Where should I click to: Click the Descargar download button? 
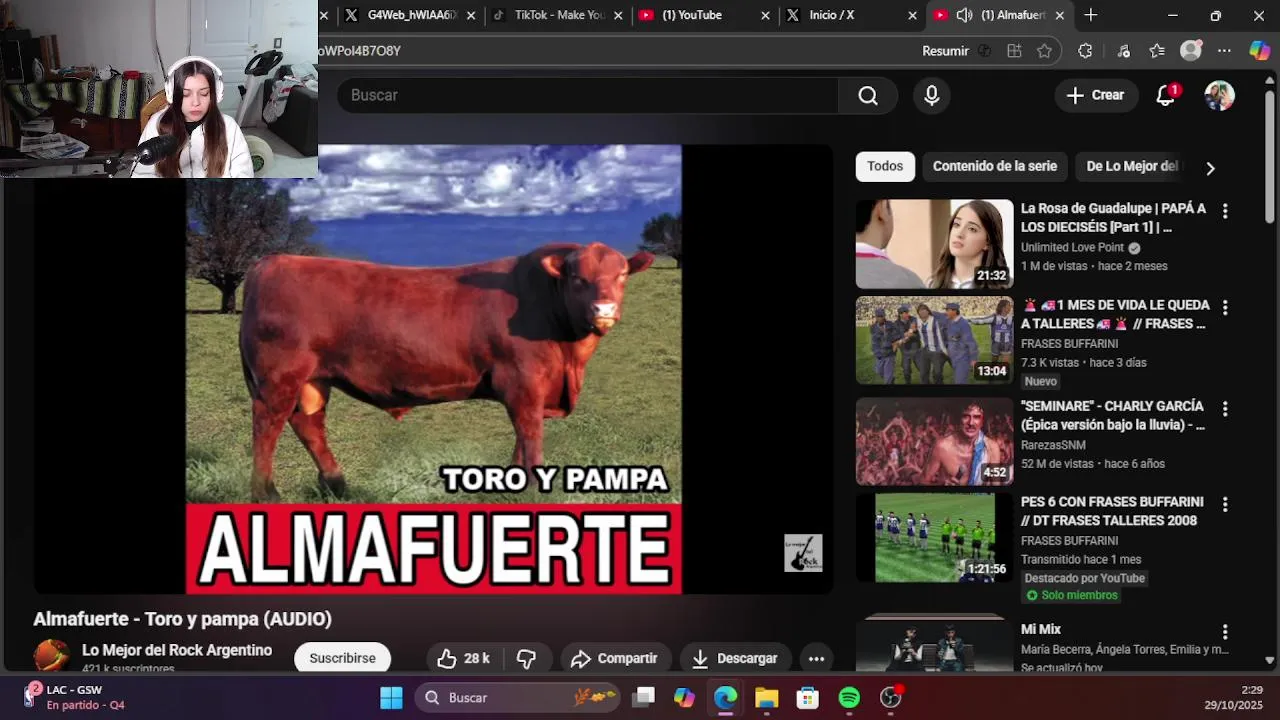pyautogui.click(x=734, y=658)
